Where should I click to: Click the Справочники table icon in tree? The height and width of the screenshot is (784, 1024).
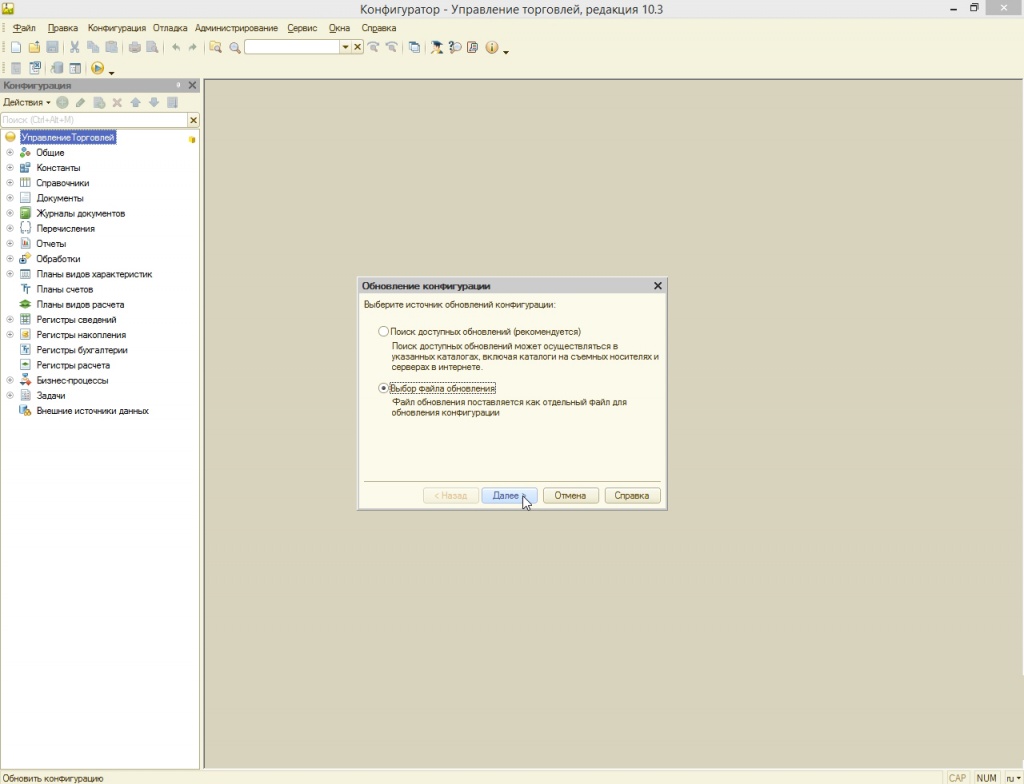26,183
